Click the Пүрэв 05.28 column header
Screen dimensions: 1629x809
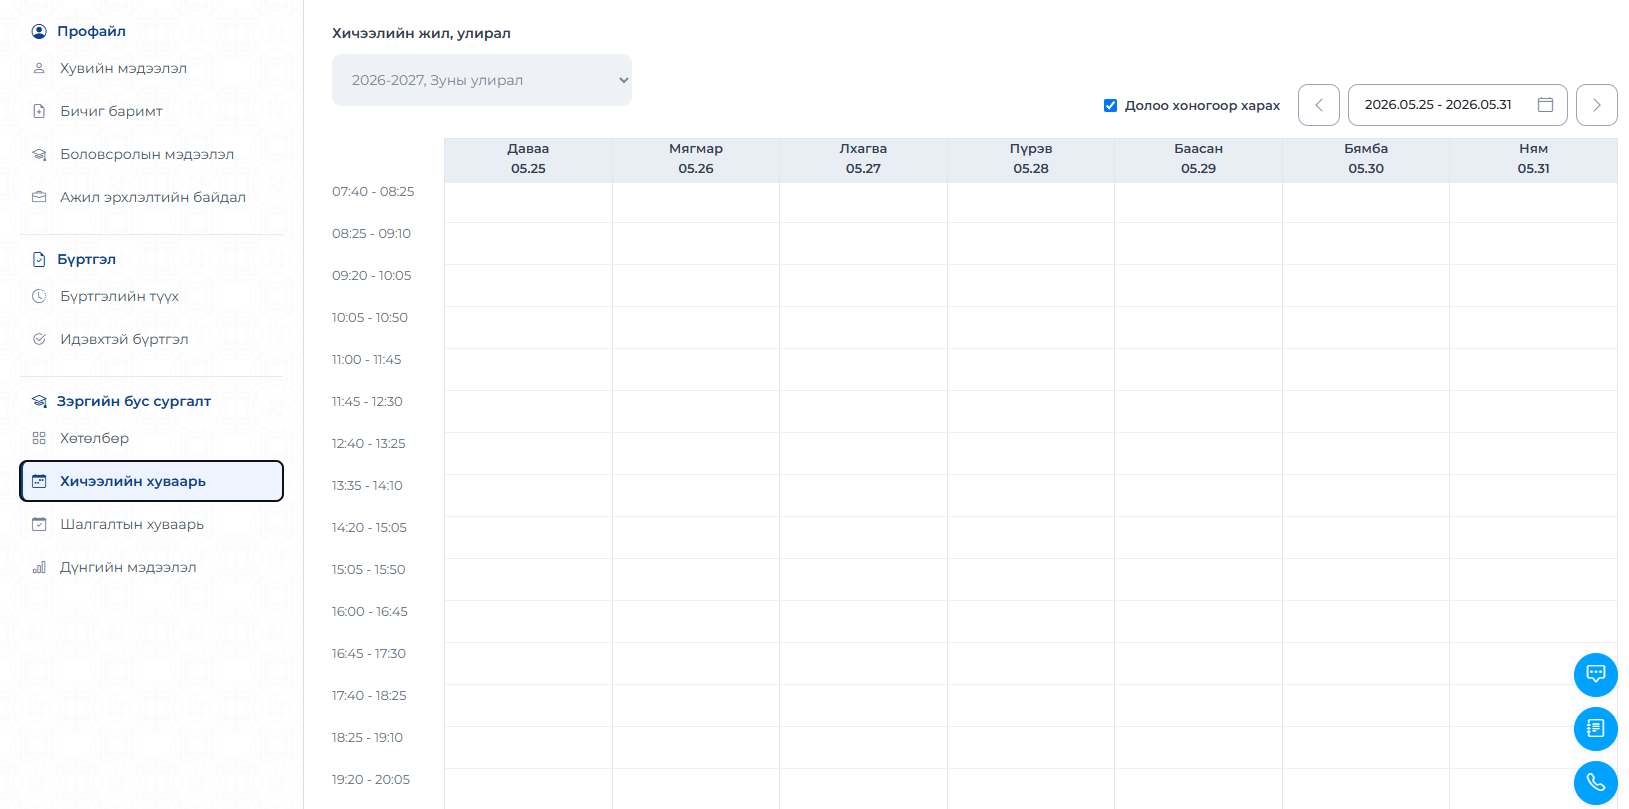click(1031, 159)
